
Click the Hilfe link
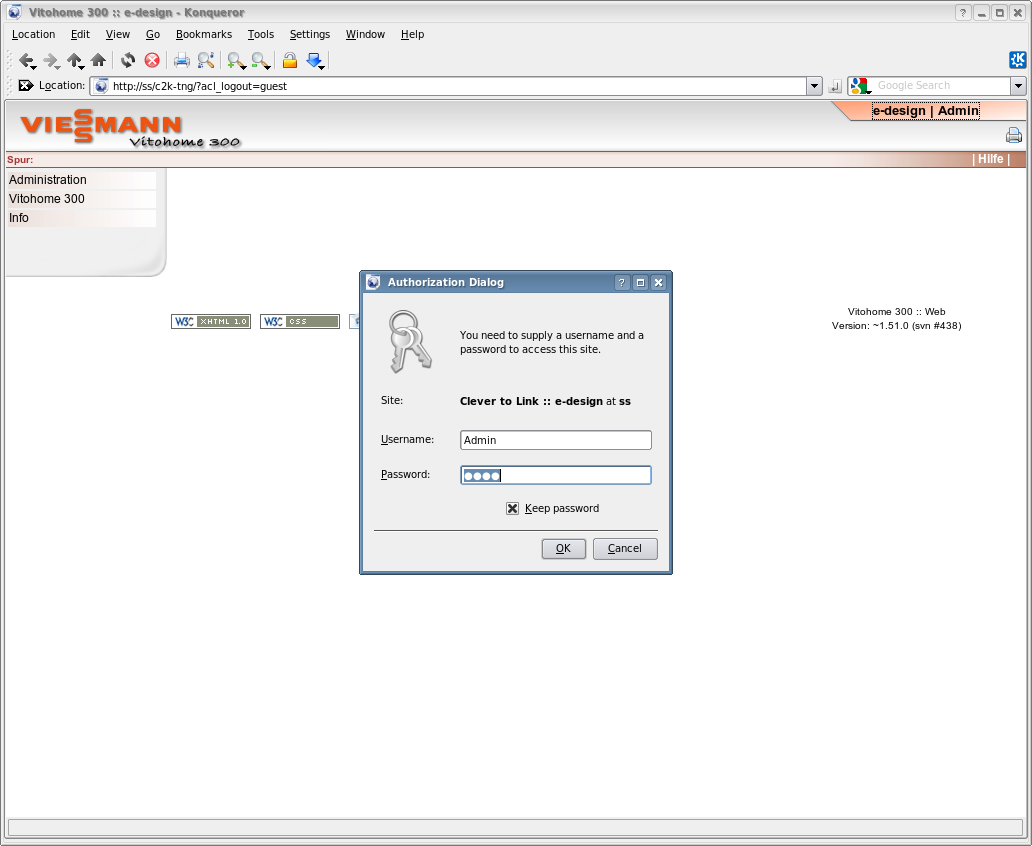click(990, 159)
